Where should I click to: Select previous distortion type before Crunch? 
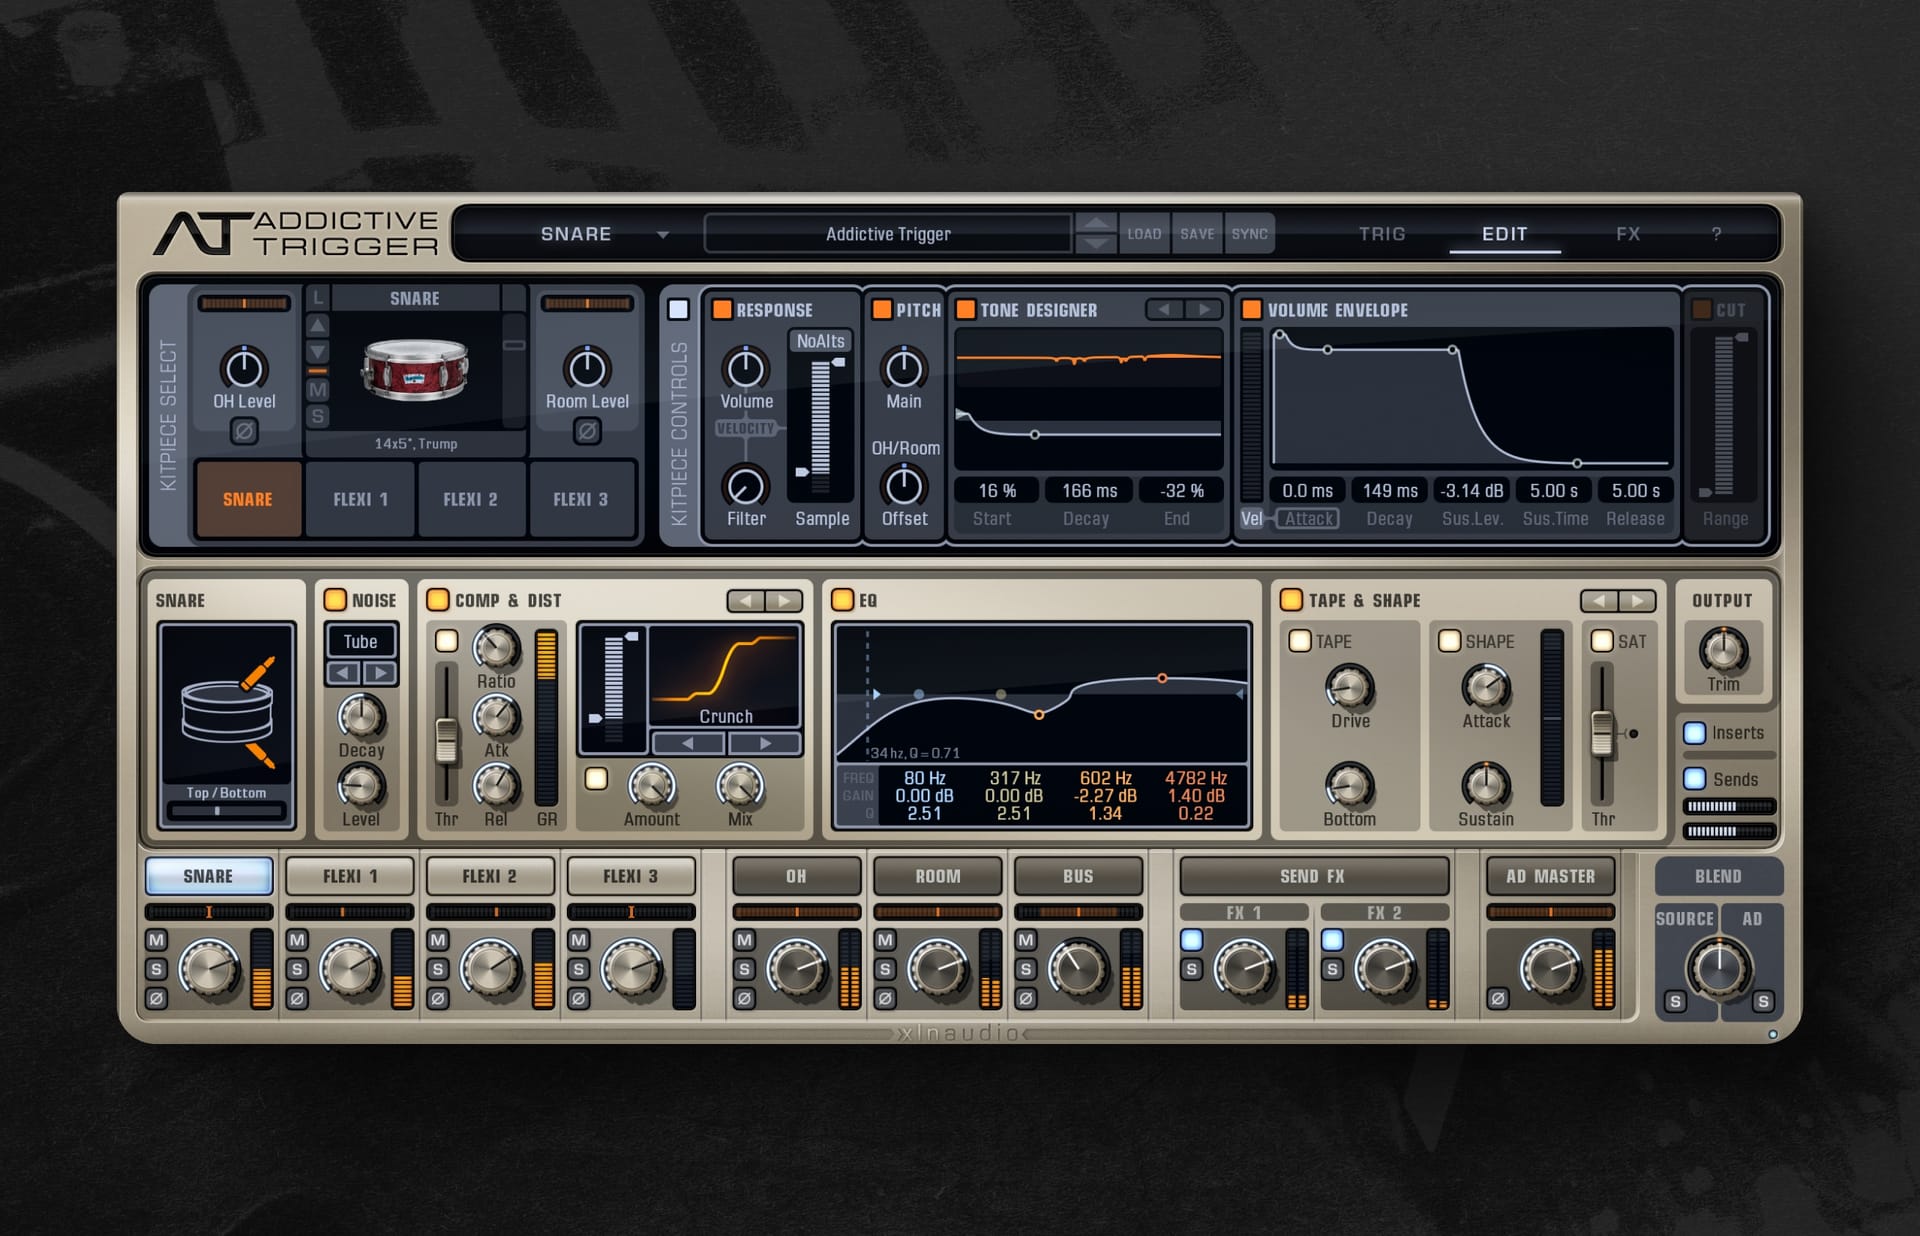click(688, 743)
